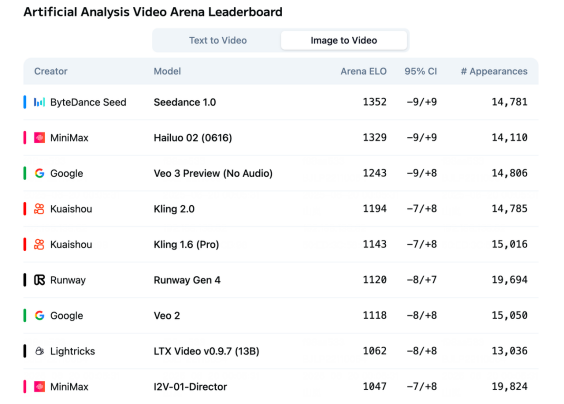Sort by the Arena ELO column header

(364, 71)
